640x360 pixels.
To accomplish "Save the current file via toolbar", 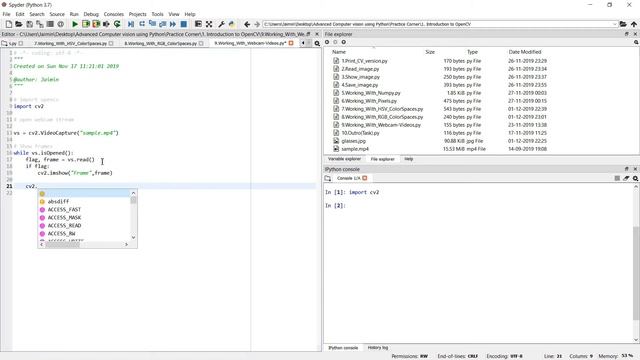I will click(29, 24).
